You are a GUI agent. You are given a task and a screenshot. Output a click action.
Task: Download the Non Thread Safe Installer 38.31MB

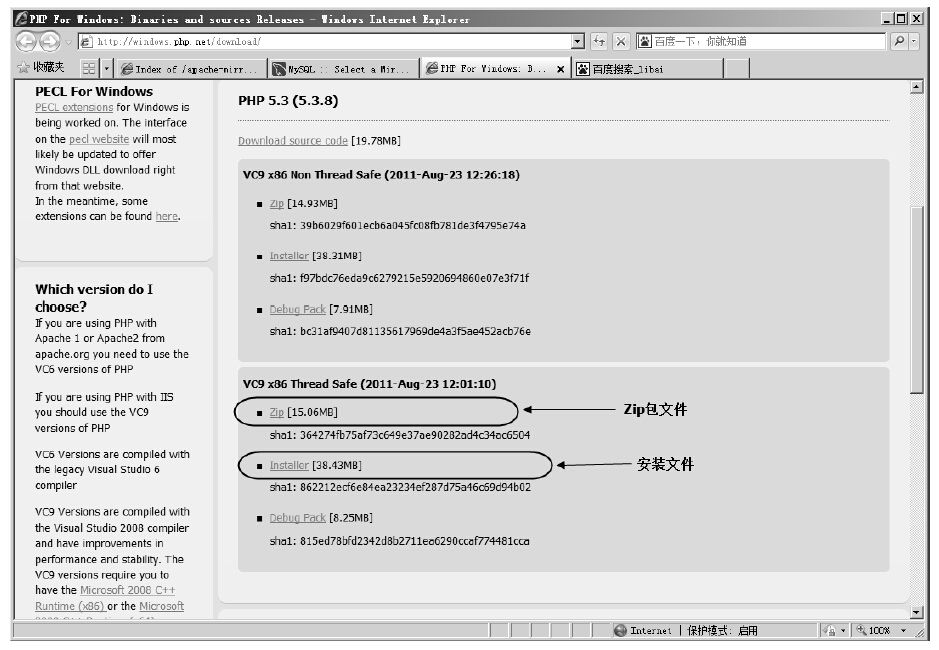(289, 256)
